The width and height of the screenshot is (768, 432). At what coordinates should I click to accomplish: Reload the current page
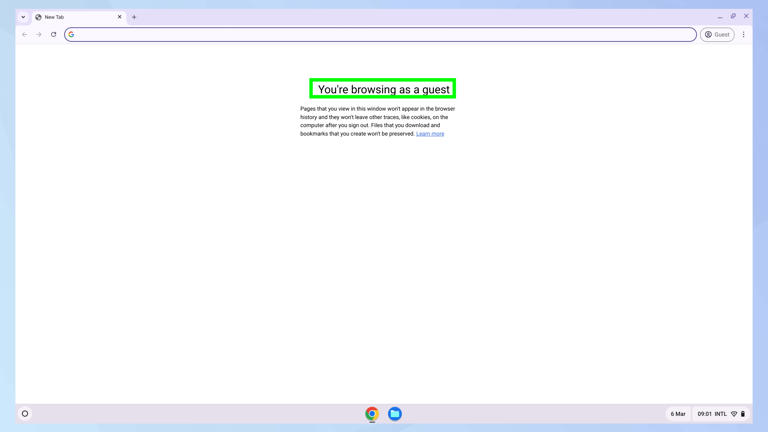[54, 35]
